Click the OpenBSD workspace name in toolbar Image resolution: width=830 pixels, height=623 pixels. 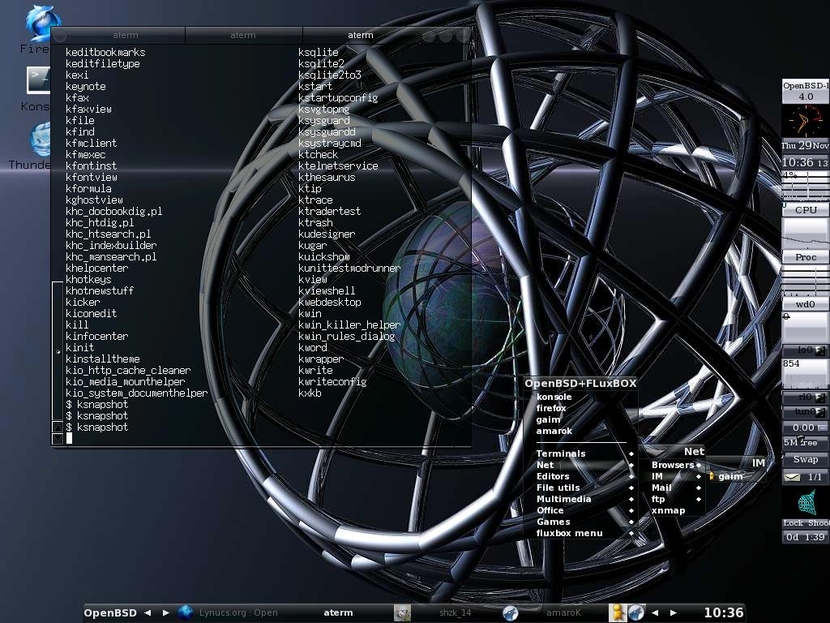point(110,613)
